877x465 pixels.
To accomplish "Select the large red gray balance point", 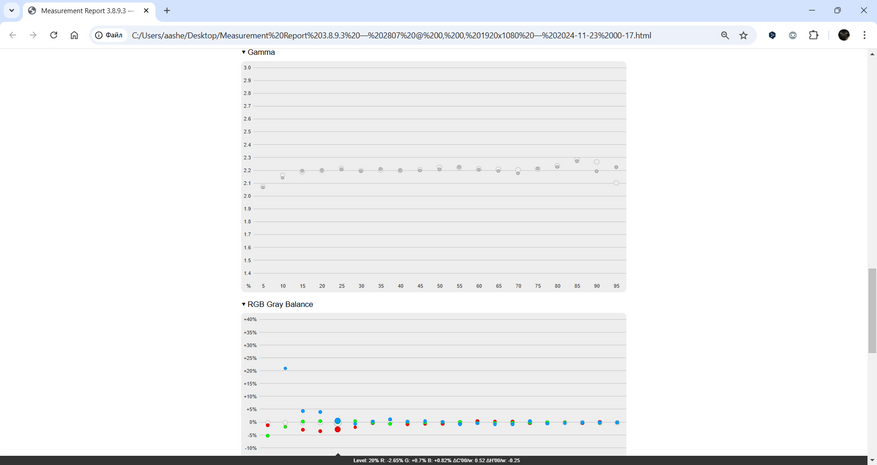I will click(338, 429).
